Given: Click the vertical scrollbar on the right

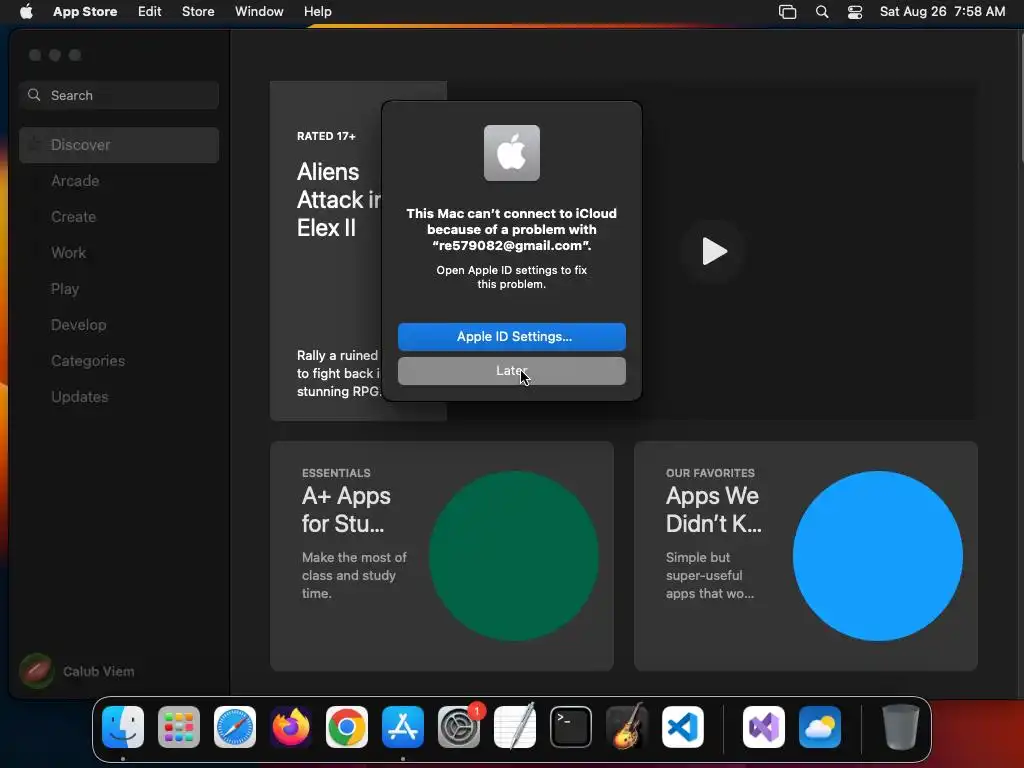Looking at the screenshot, I should coord(1020,98).
